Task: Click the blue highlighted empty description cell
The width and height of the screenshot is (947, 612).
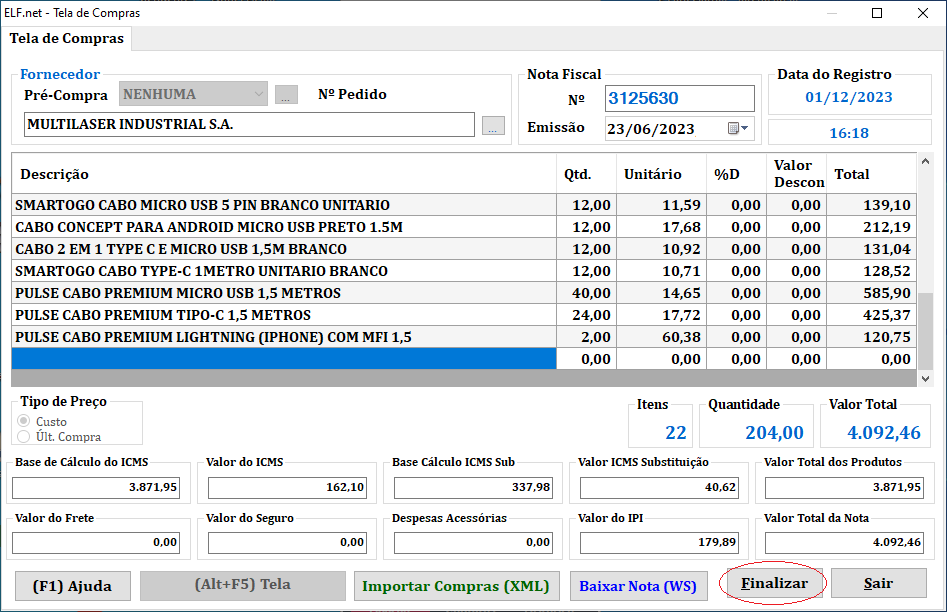Action: point(284,358)
